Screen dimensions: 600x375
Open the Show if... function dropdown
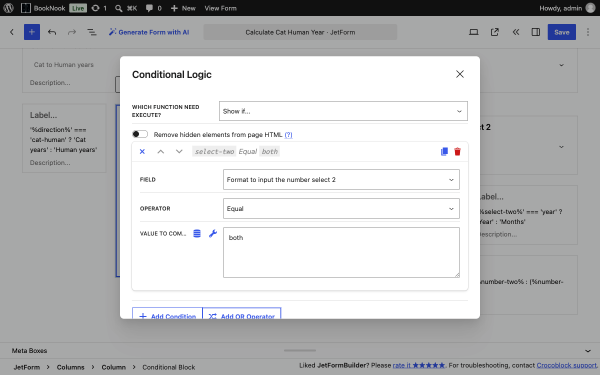(343, 111)
